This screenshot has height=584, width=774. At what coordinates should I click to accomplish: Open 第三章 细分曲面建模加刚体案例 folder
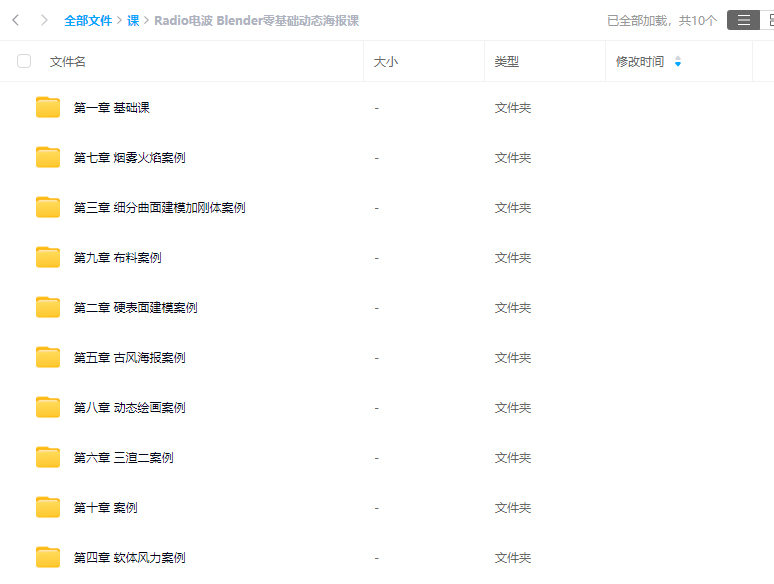point(159,208)
